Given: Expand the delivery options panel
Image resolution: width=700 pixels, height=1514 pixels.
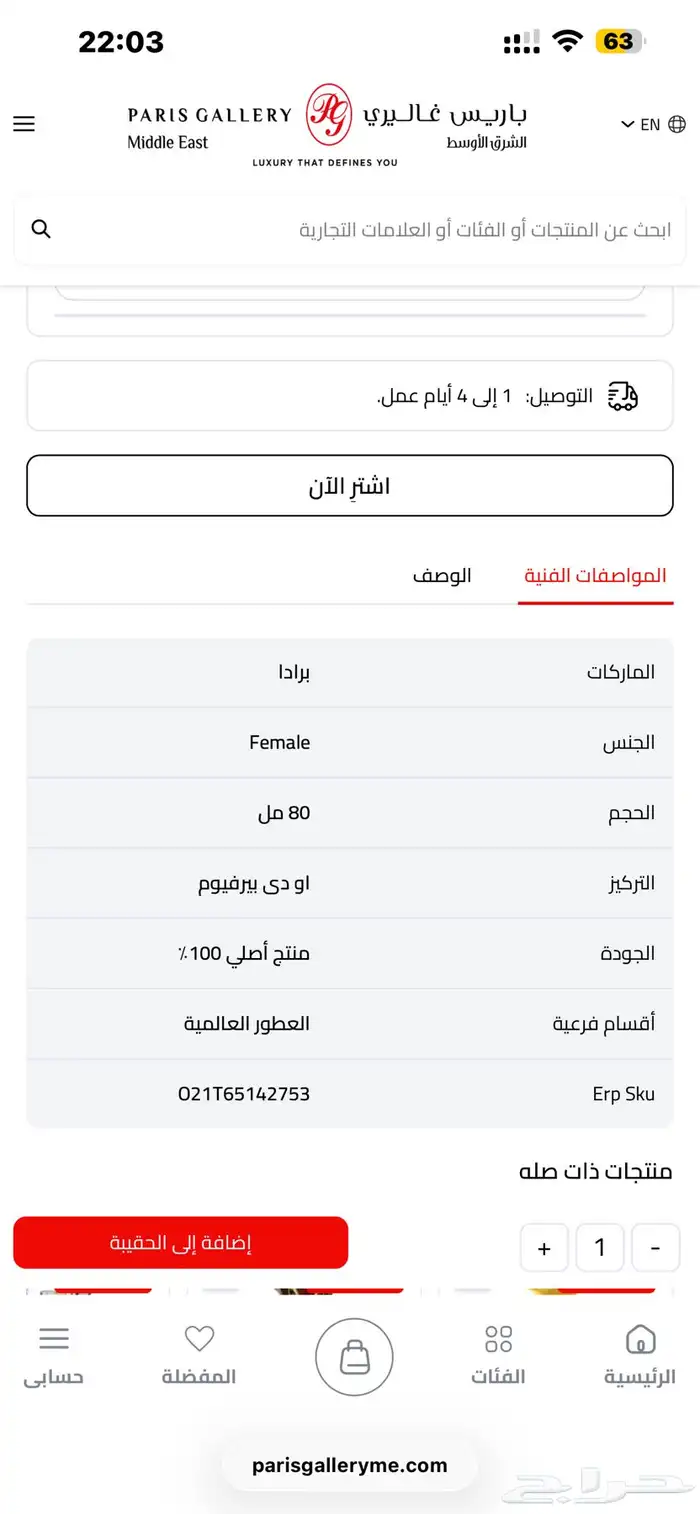Looking at the screenshot, I should coord(350,395).
